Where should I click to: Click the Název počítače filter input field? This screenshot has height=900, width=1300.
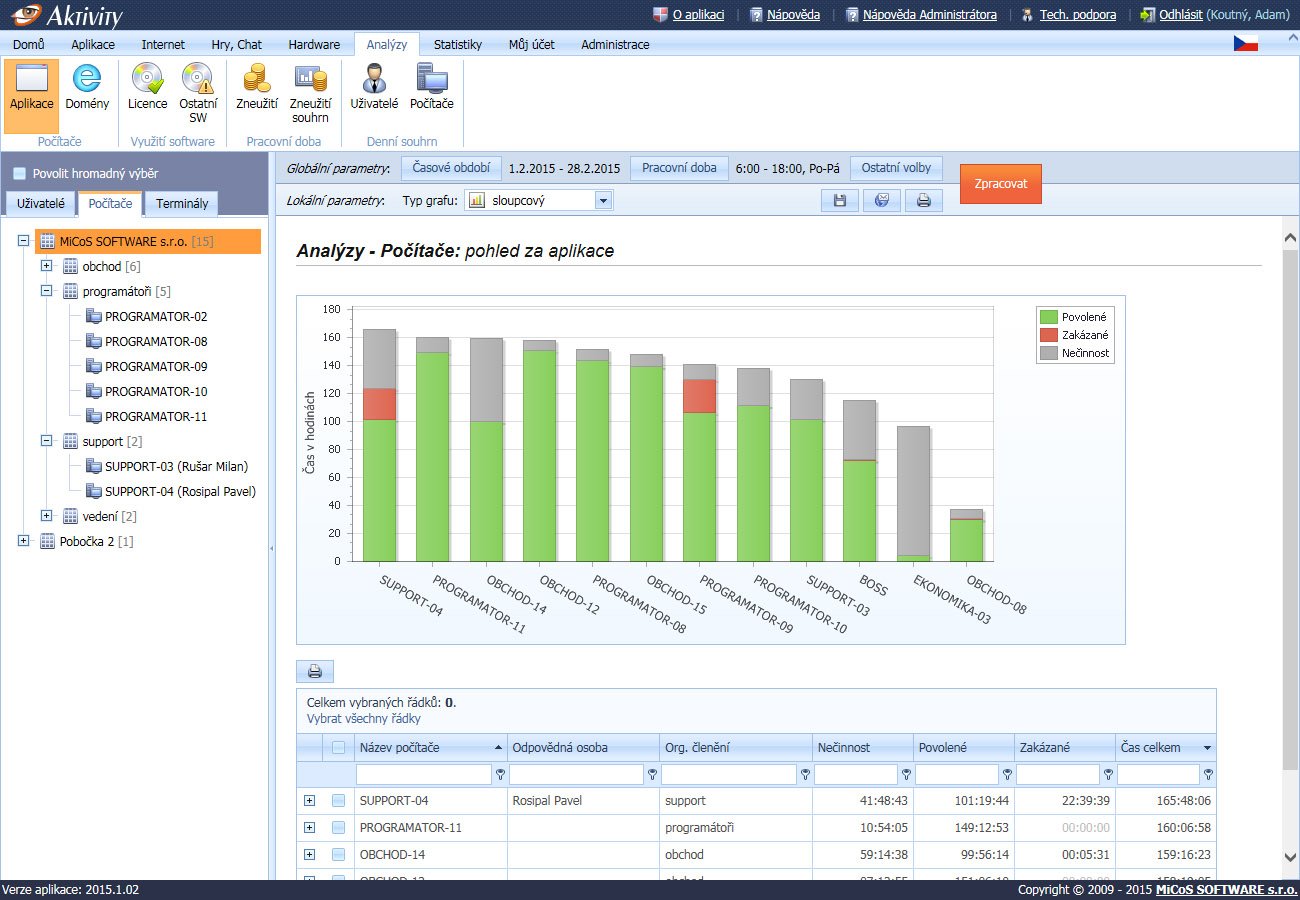[x=424, y=774]
